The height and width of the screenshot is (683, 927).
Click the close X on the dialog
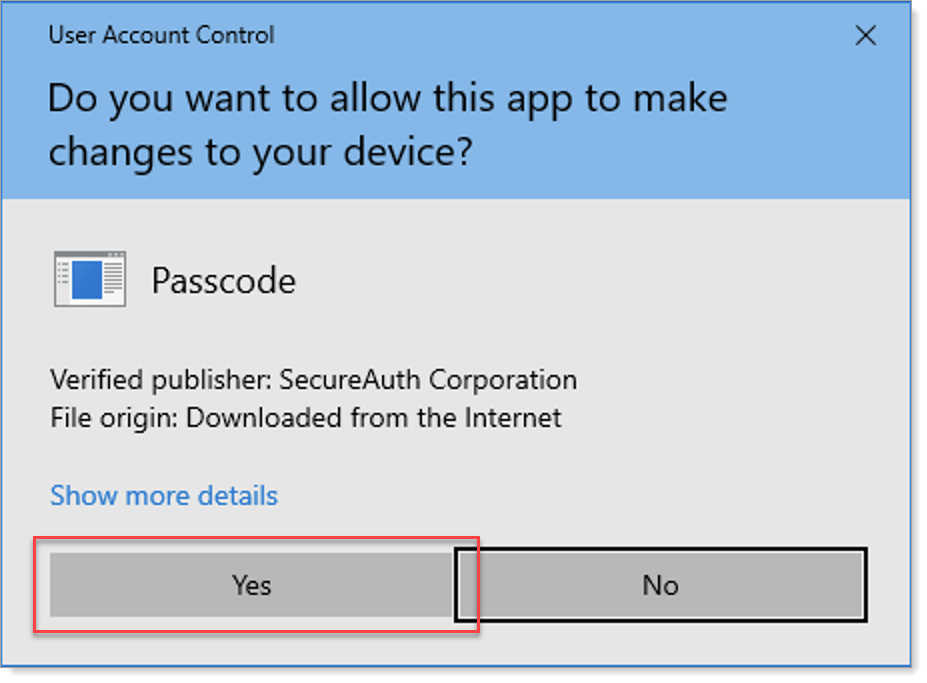866,35
